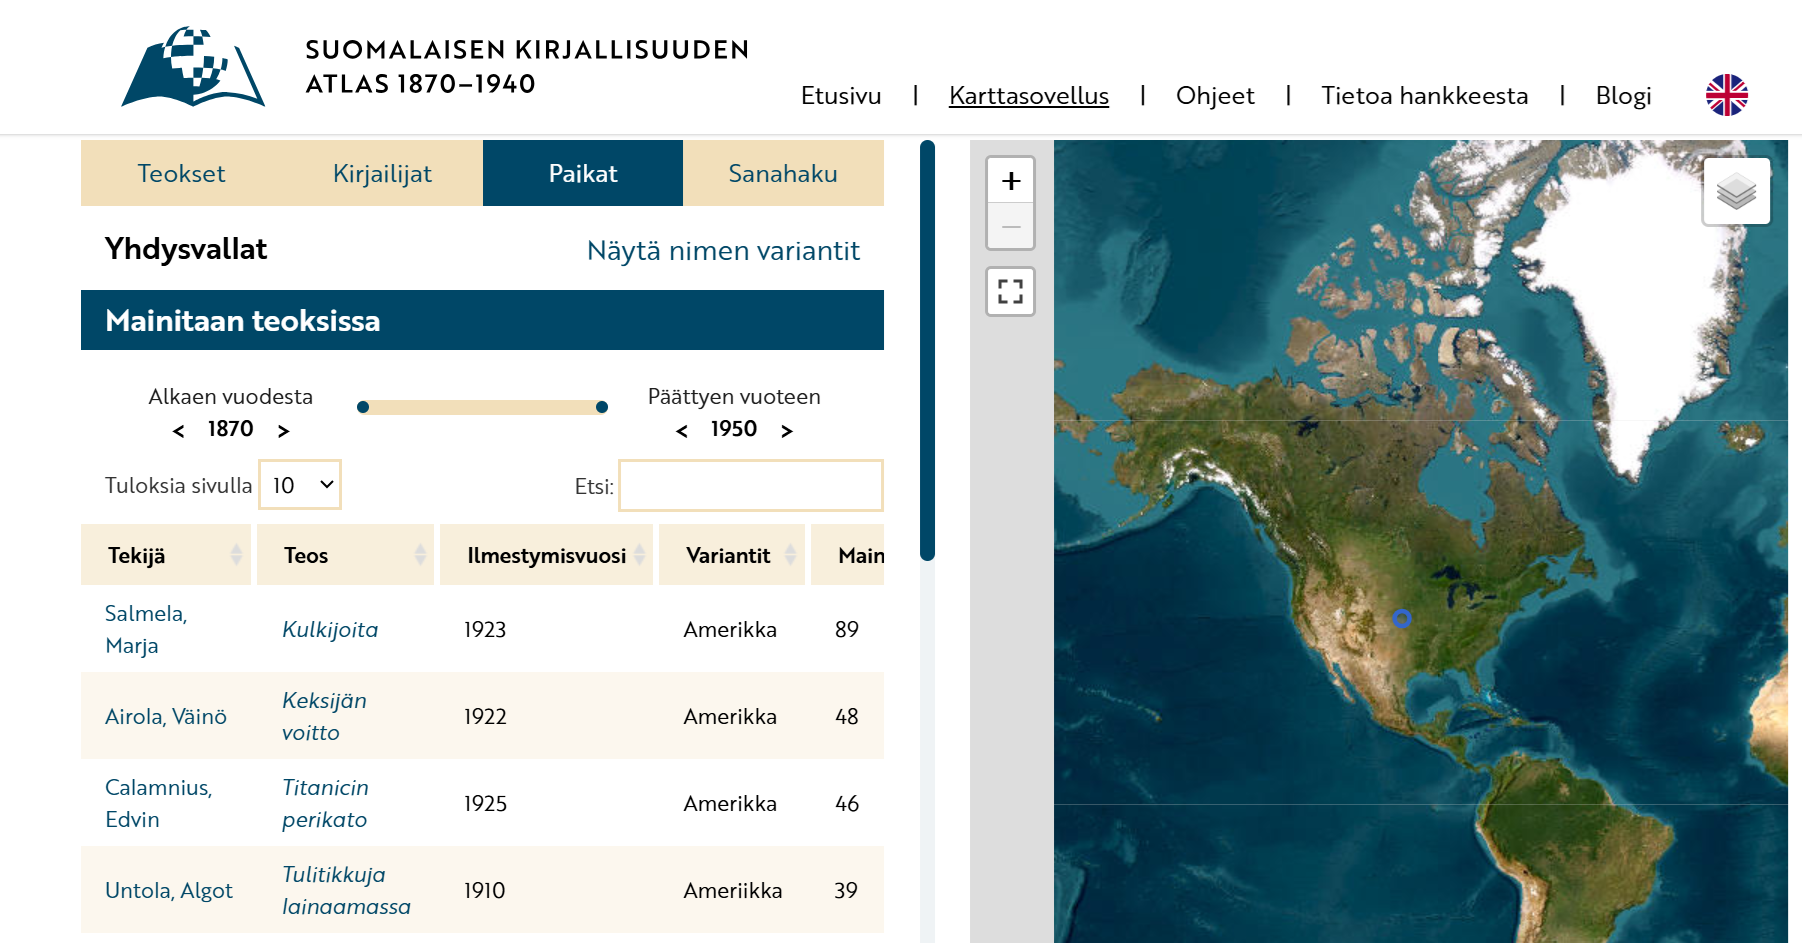Decrease the start year 1870
1802x948 pixels.
click(x=179, y=431)
